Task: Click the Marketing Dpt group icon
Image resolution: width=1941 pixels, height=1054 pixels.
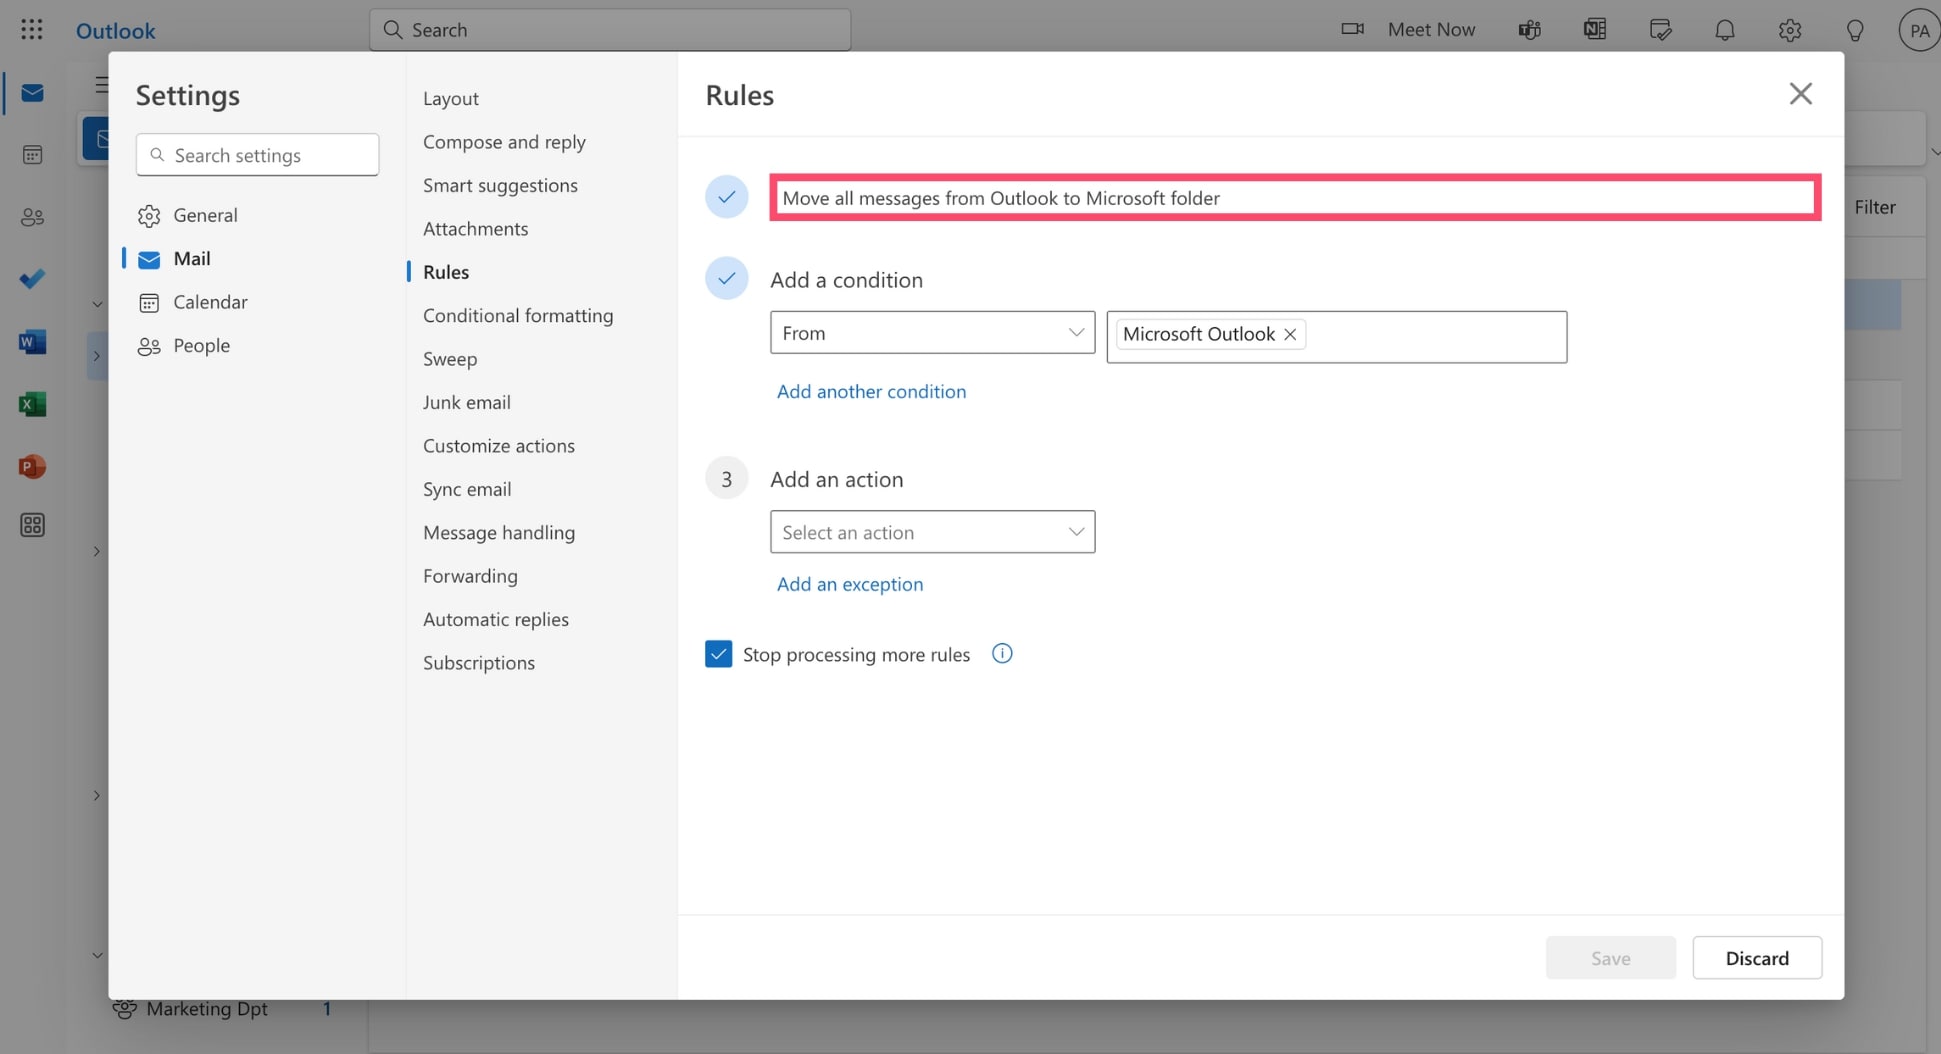Action: [x=124, y=1008]
